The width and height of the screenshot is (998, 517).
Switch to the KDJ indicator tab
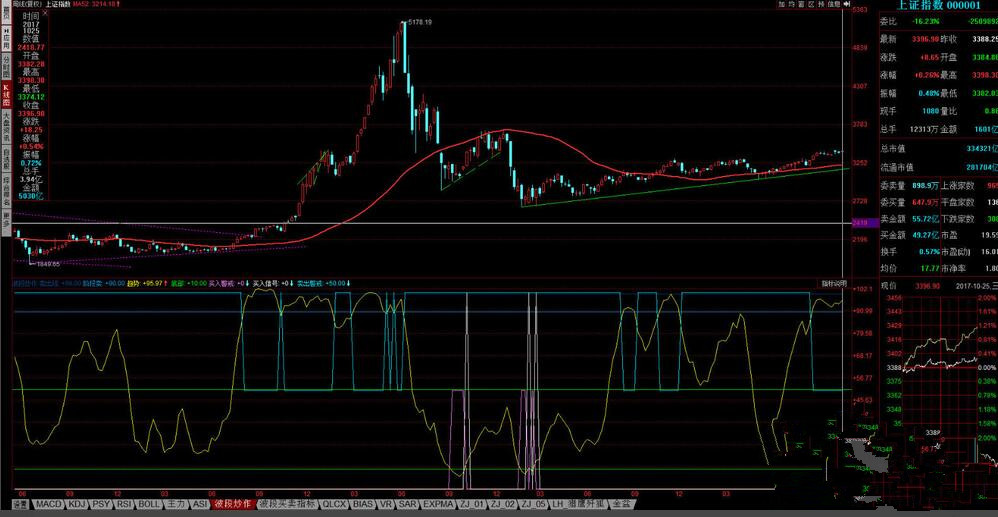[77, 504]
